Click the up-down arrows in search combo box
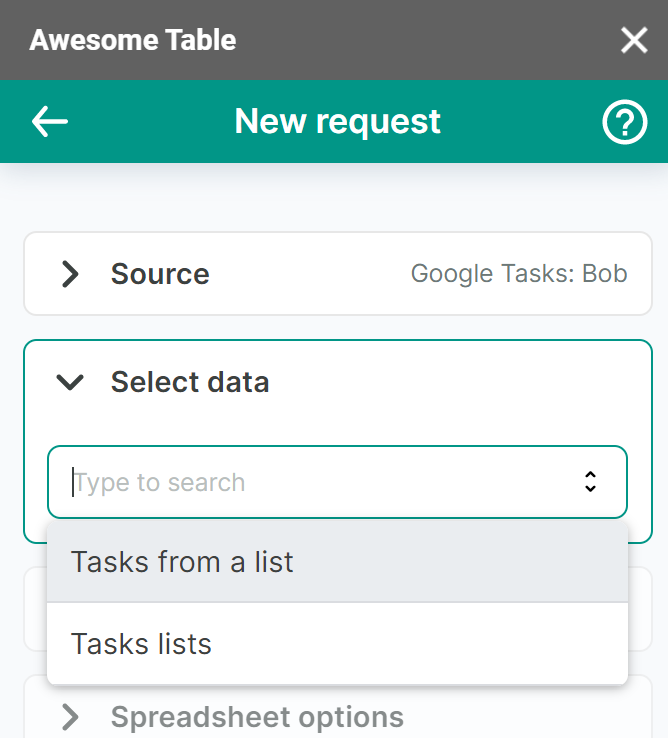668x738 pixels. point(590,482)
